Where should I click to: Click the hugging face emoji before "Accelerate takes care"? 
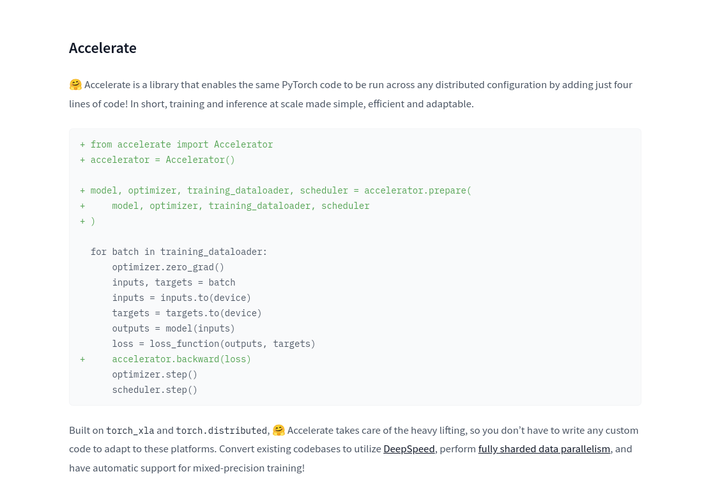[279, 431]
